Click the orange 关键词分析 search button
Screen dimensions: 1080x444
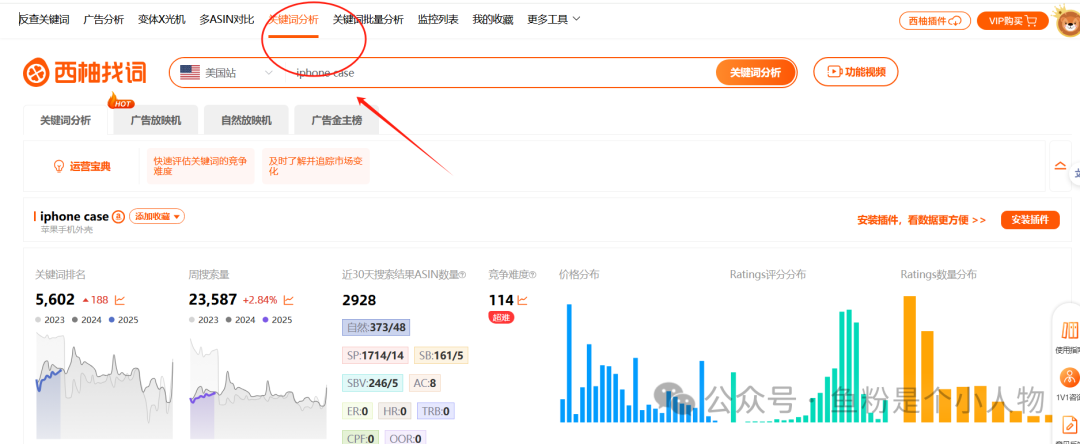click(756, 73)
